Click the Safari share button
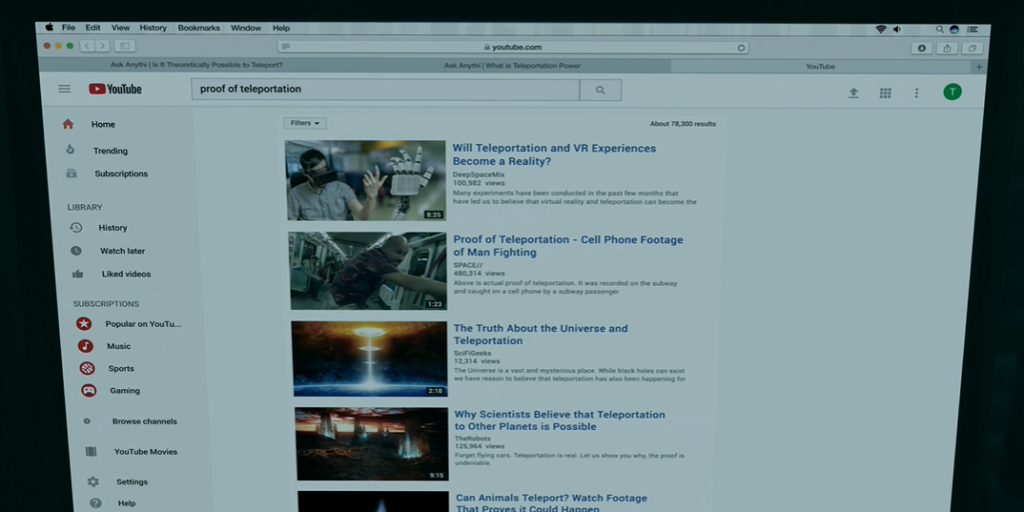This screenshot has width=1024, height=512. tap(947, 48)
